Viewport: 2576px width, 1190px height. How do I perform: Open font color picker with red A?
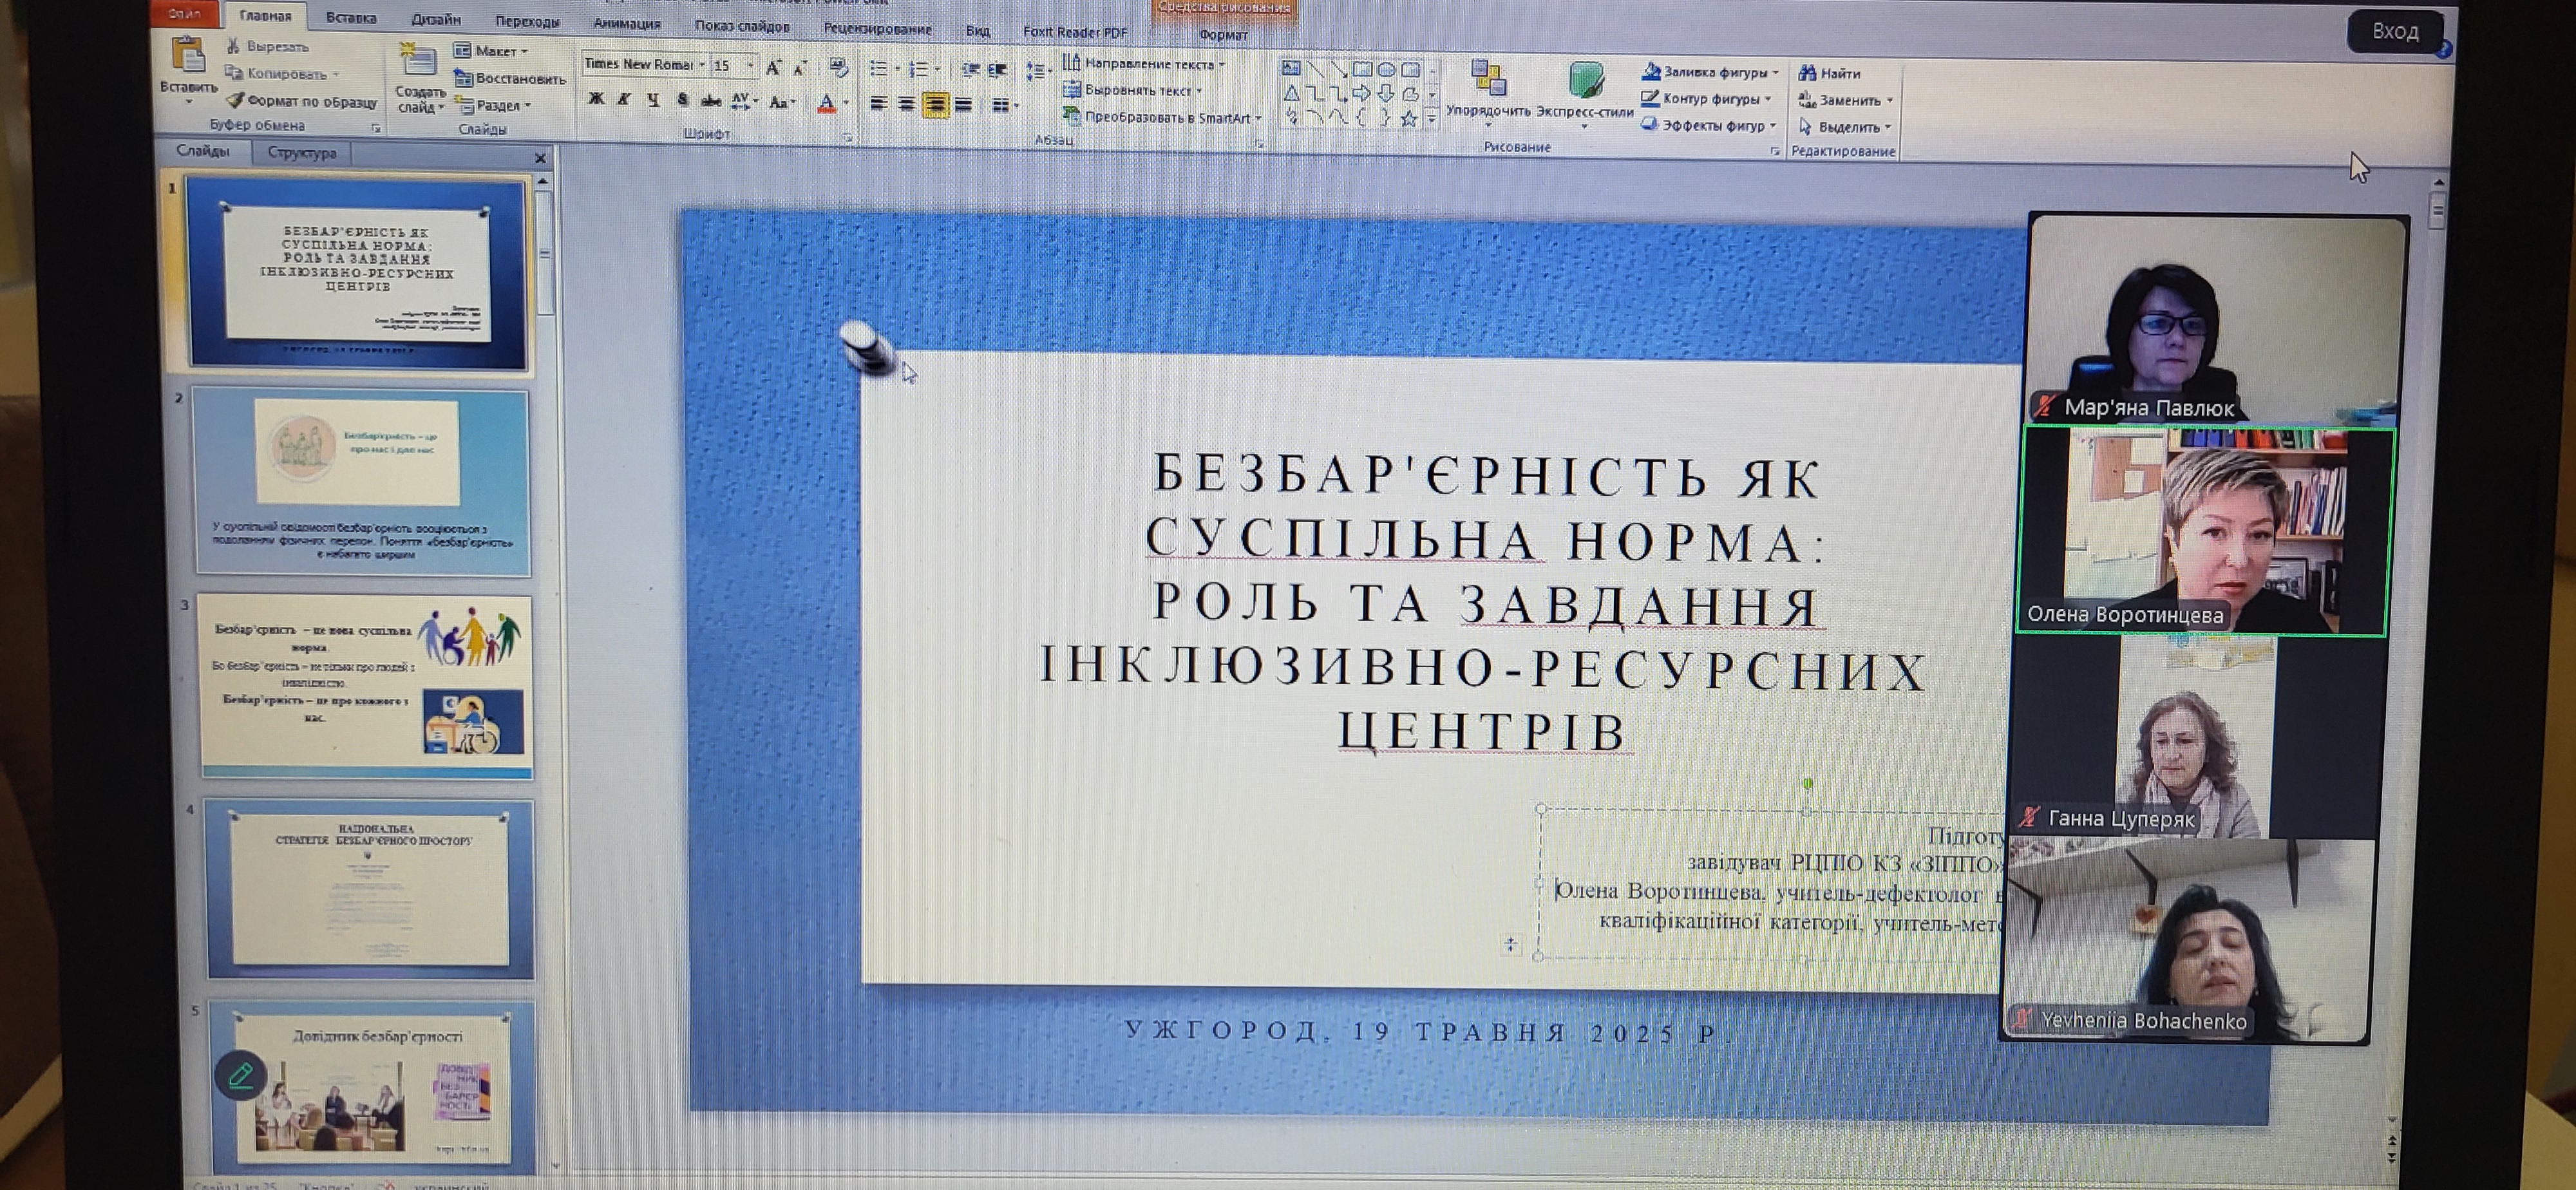[827, 103]
